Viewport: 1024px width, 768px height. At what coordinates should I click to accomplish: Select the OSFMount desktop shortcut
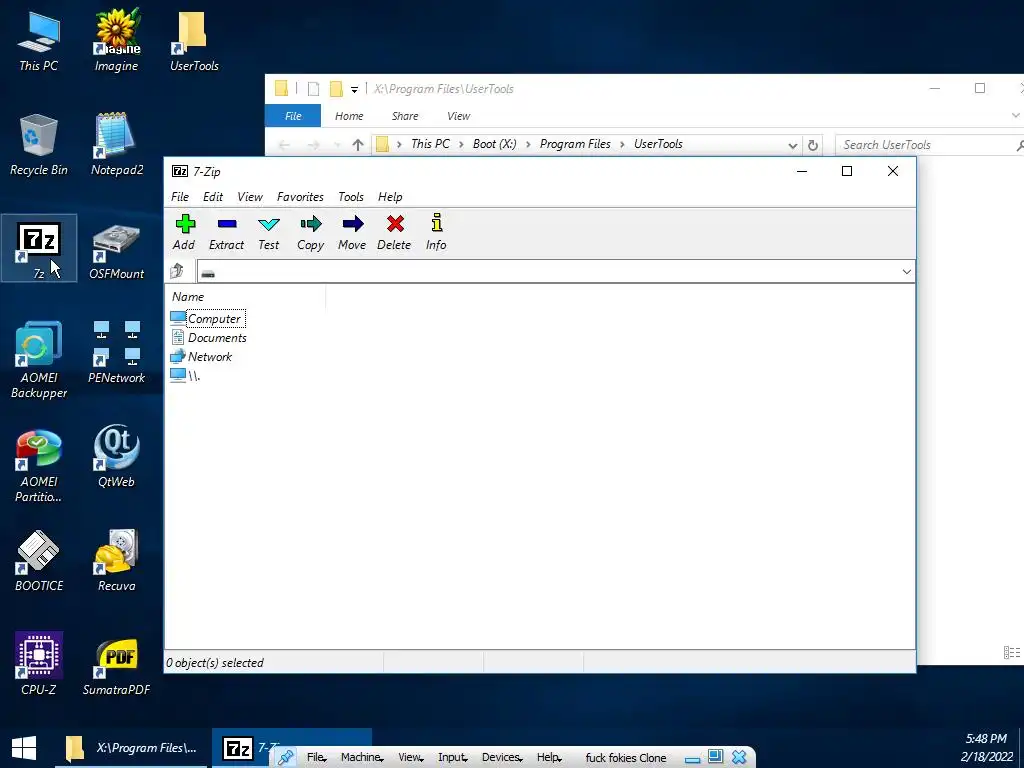click(x=116, y=251)
